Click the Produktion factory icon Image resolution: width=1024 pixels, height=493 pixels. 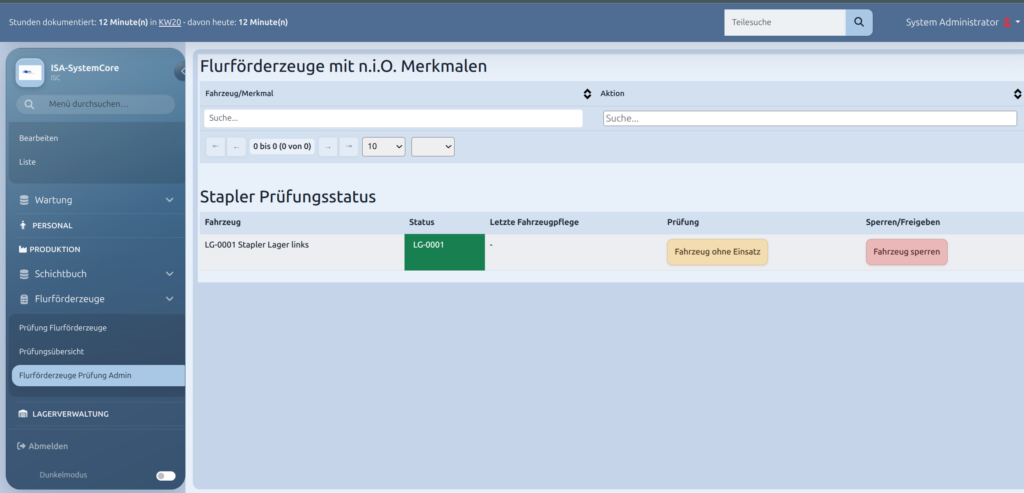(24, 249)
